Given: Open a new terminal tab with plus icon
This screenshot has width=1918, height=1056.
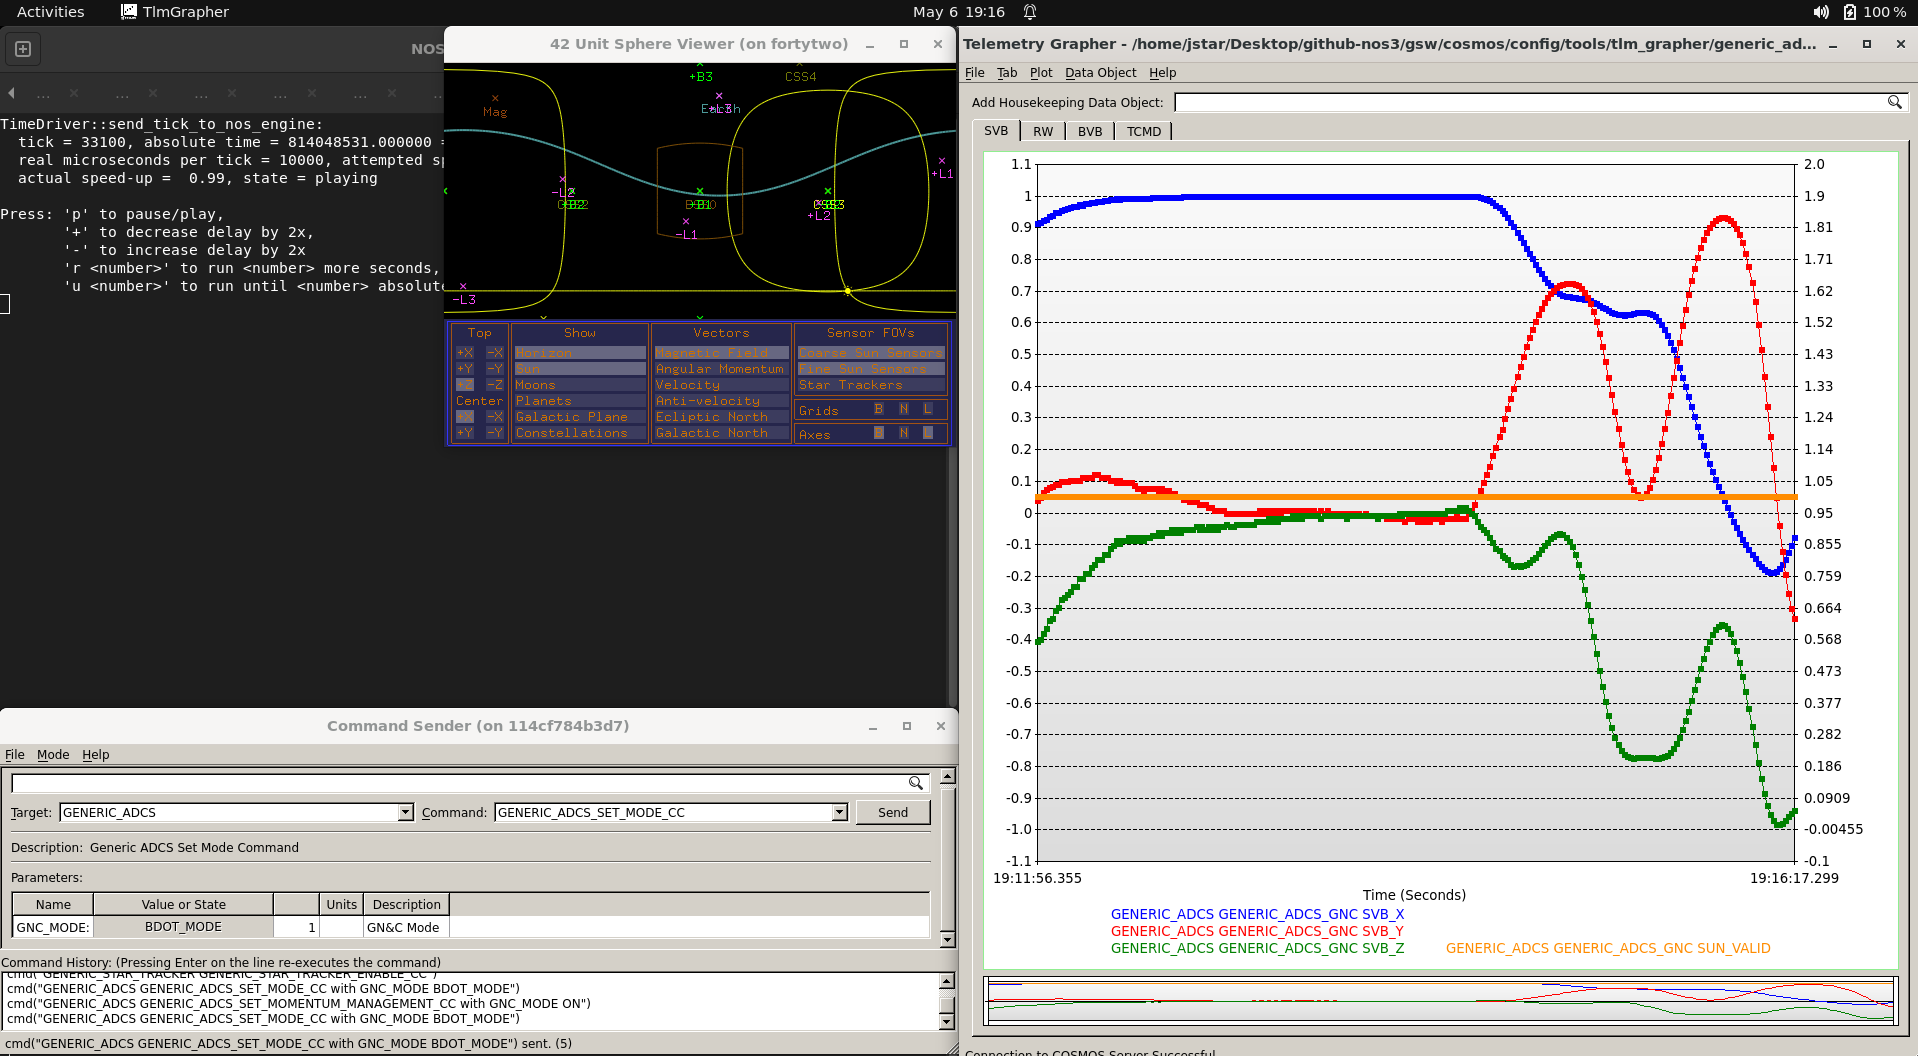Looking at the screenshot, I should (23, 49).
